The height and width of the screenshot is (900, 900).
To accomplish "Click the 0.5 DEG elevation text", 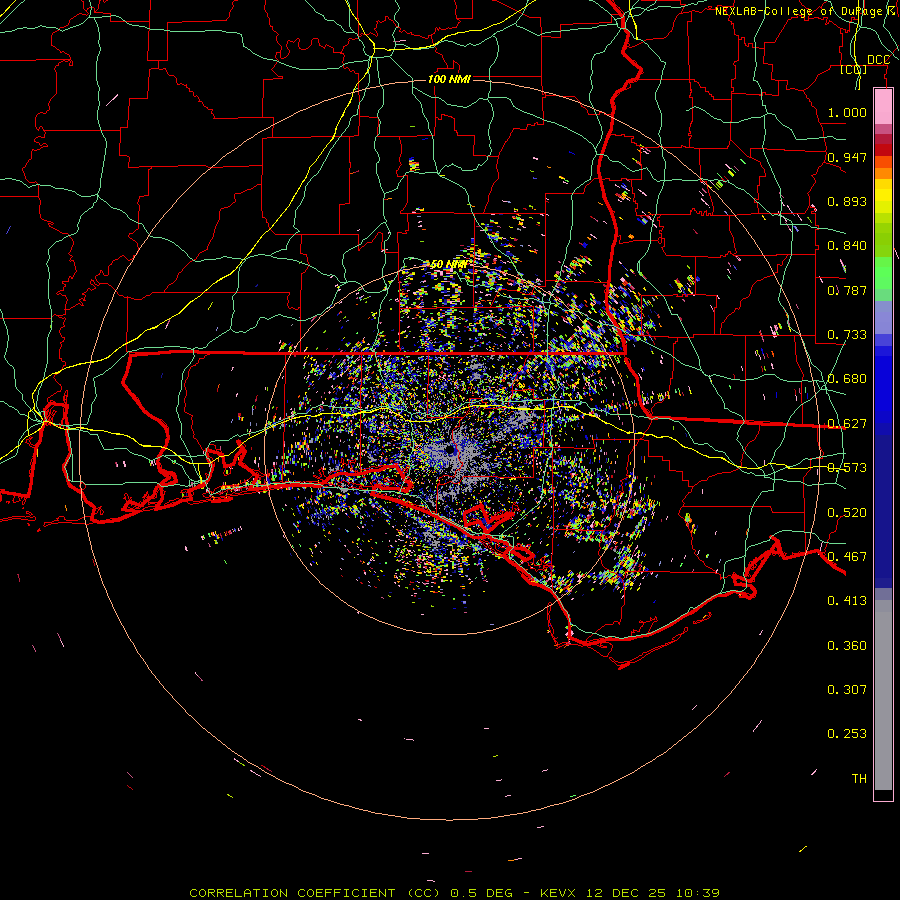I will coord(481,893).
